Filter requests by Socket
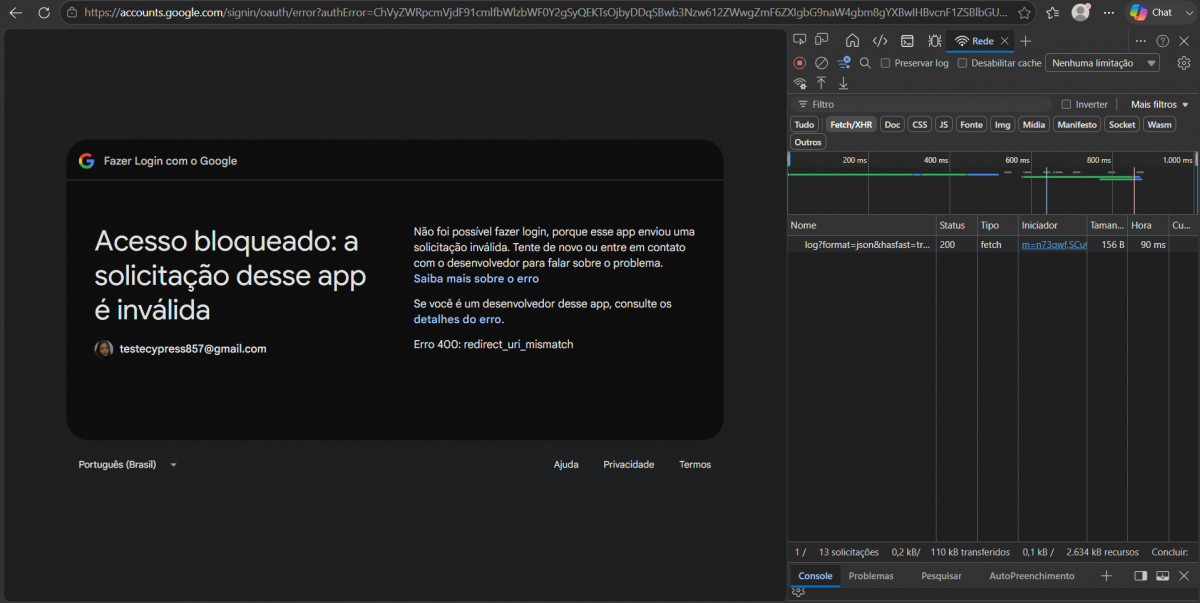 [x=1122, y=124]
